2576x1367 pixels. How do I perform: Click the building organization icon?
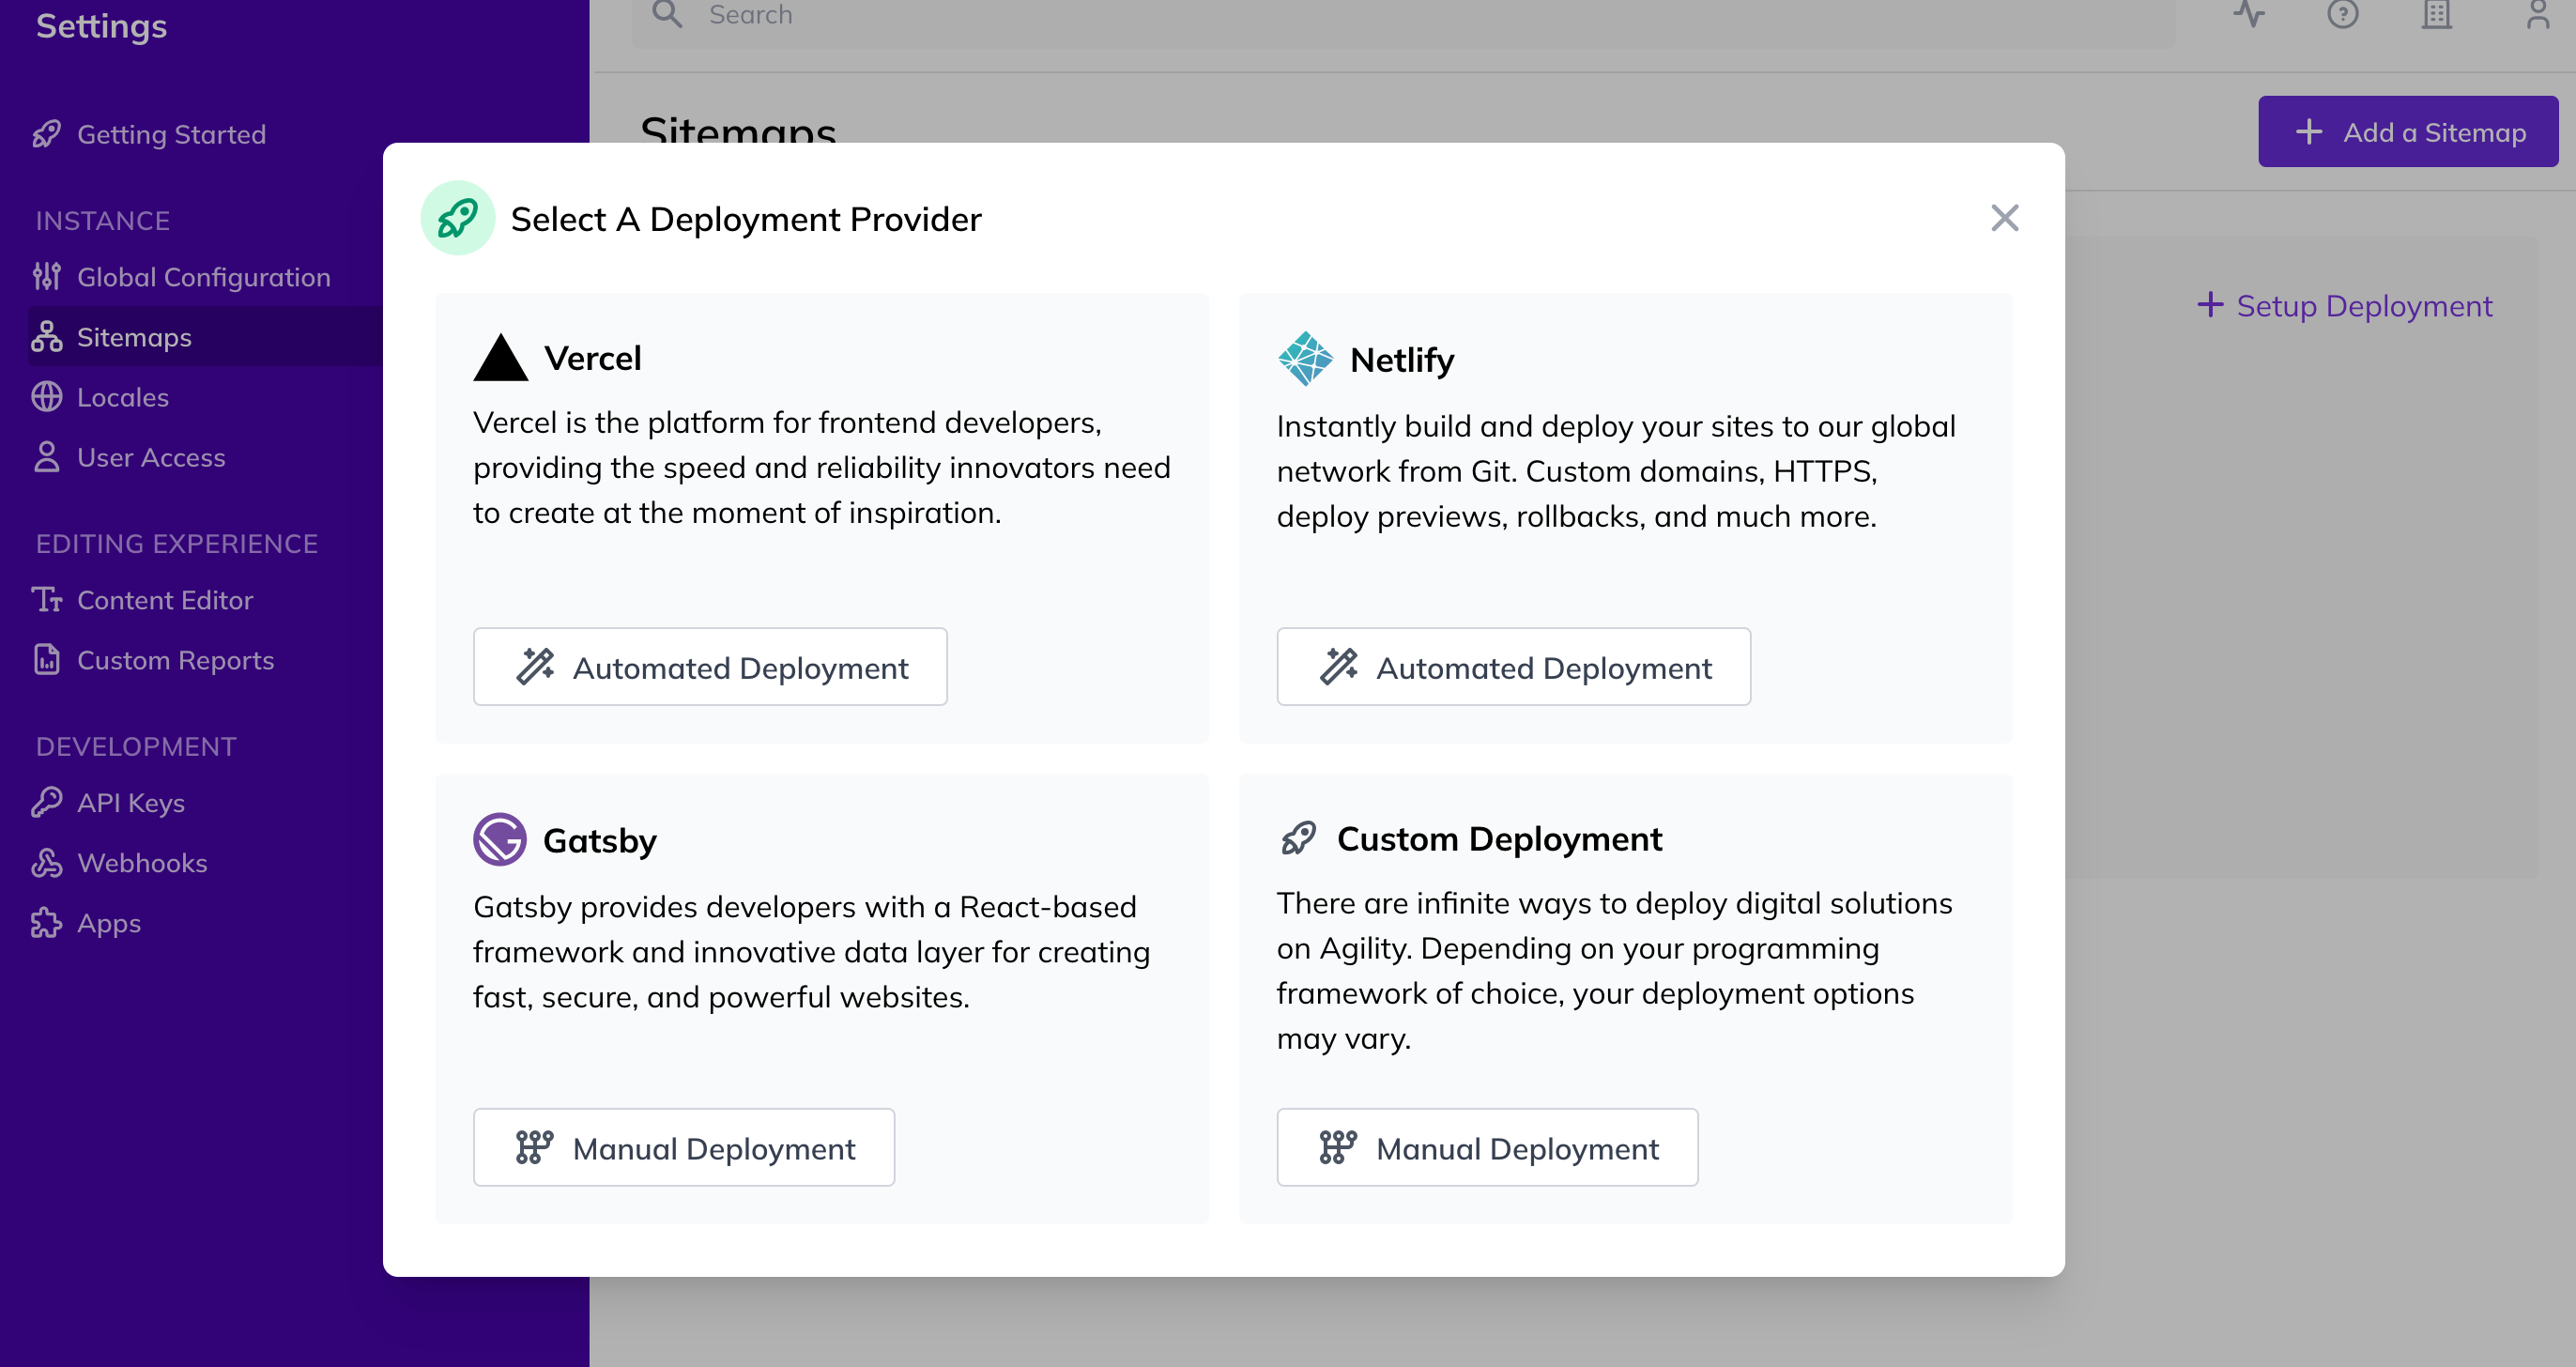click(x=2437, y=14)
